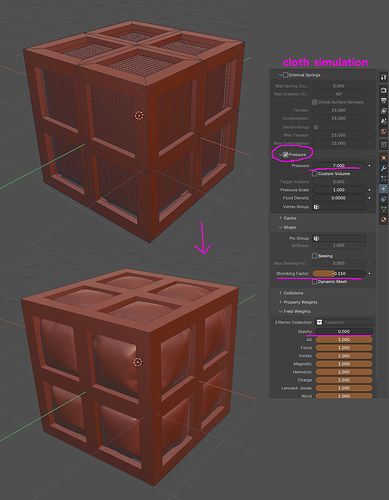Open the Tool properties tab
The height and width of the screenshot is (500, 389).
coord(383,77)
